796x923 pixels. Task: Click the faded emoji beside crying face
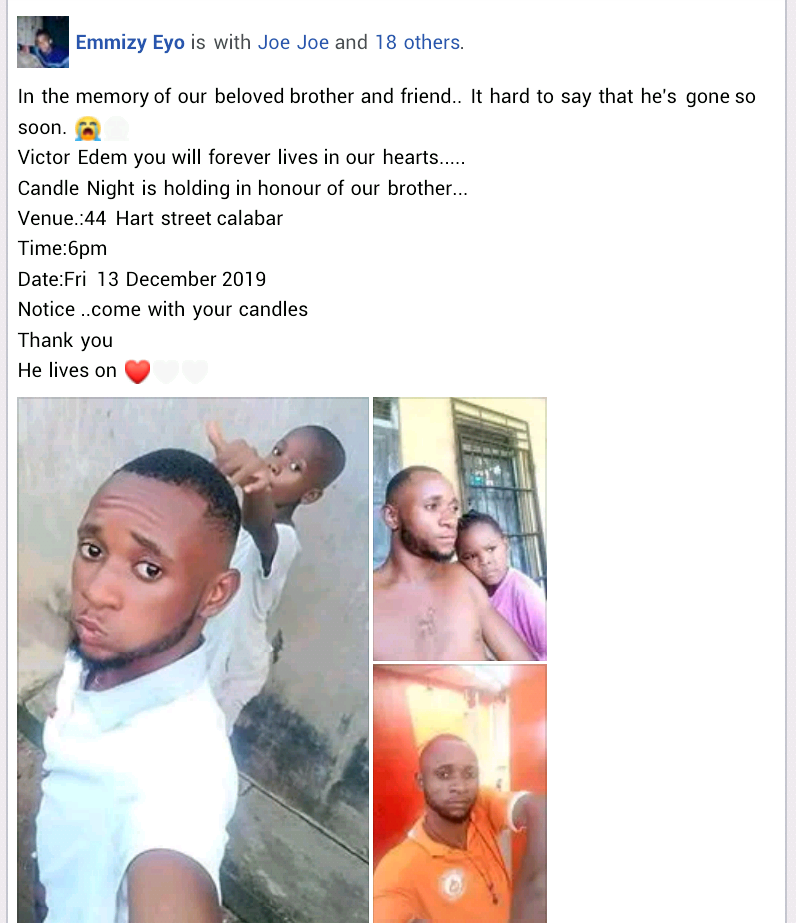coord(117,128)
